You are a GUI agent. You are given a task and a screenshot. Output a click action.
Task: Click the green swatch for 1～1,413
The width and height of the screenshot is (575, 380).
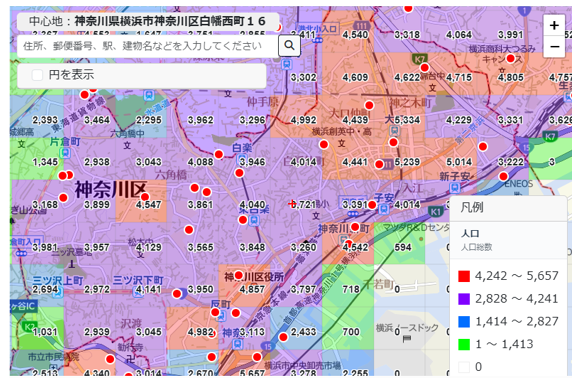(464, 344)
